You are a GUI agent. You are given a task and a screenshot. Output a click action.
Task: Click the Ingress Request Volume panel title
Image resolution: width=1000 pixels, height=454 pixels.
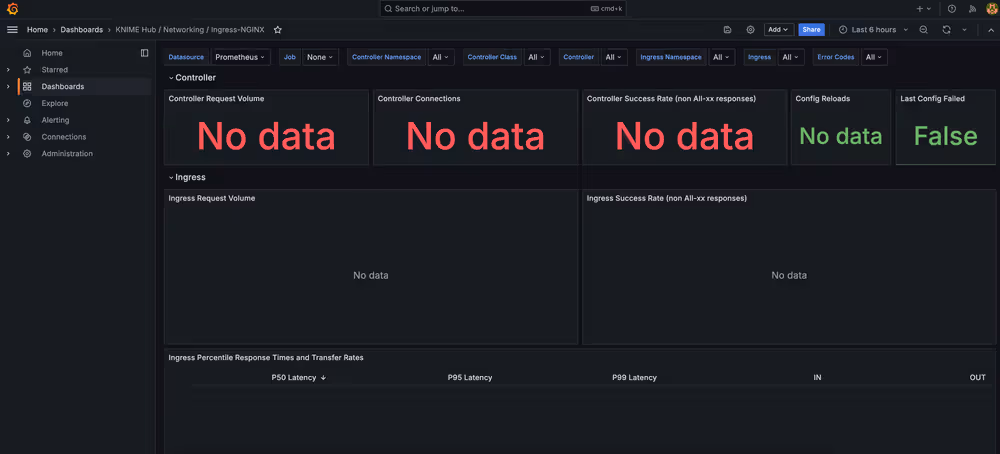click(x=212, y=198)
